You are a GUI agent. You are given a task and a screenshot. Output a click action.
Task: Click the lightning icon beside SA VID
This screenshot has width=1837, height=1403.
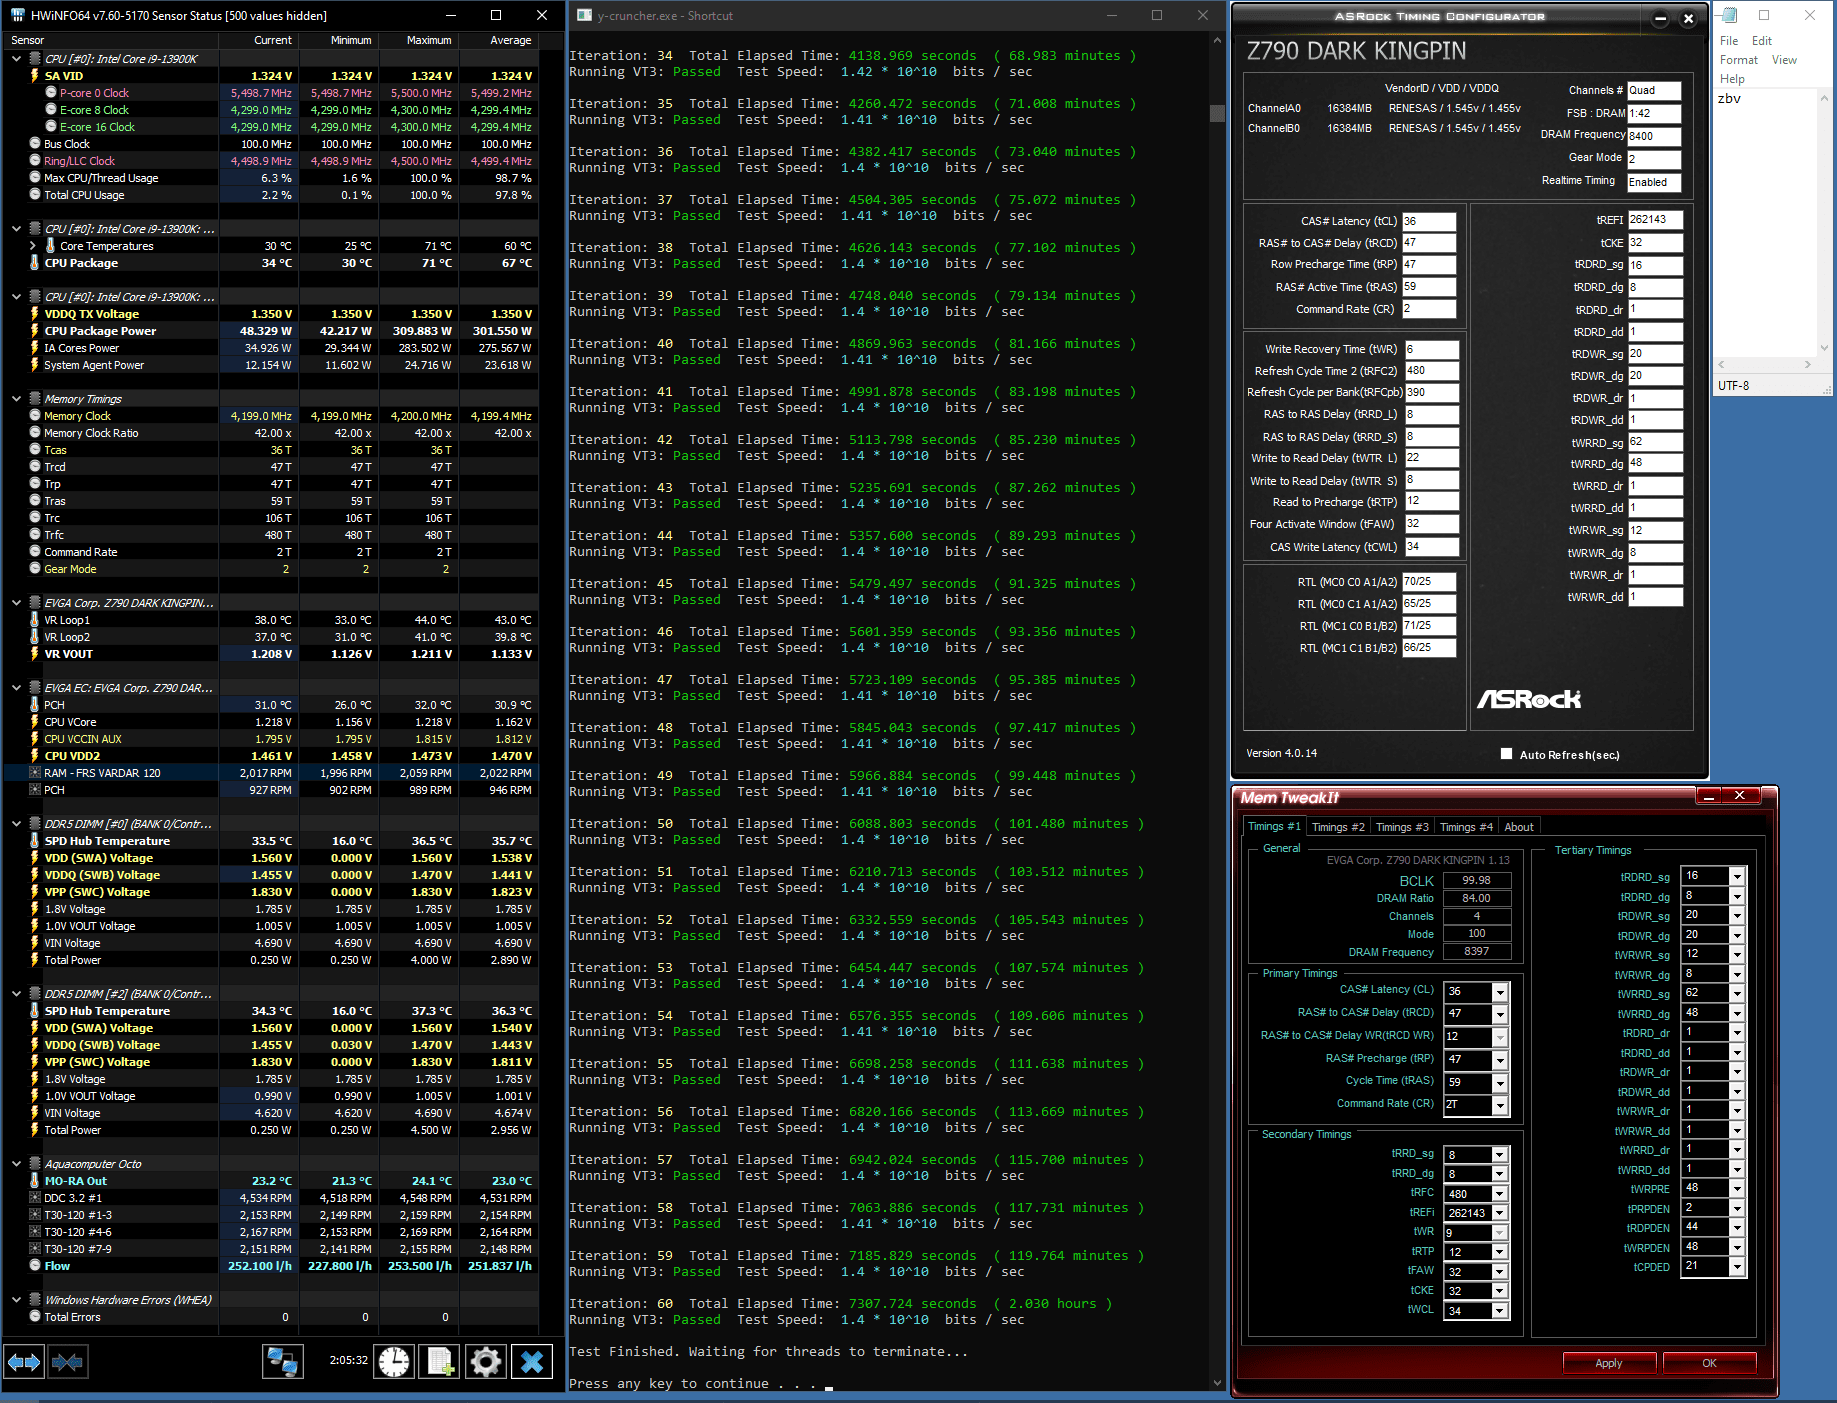(35, 76)
